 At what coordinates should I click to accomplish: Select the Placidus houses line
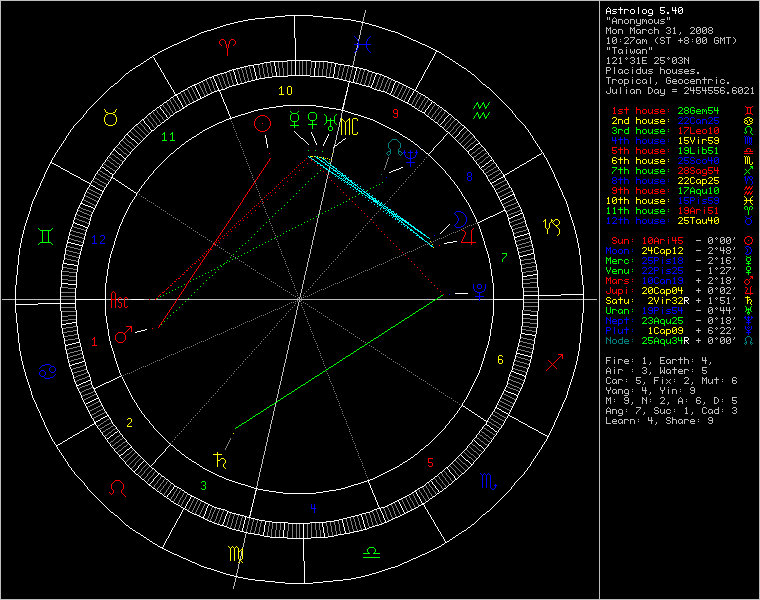pos(653,71)
